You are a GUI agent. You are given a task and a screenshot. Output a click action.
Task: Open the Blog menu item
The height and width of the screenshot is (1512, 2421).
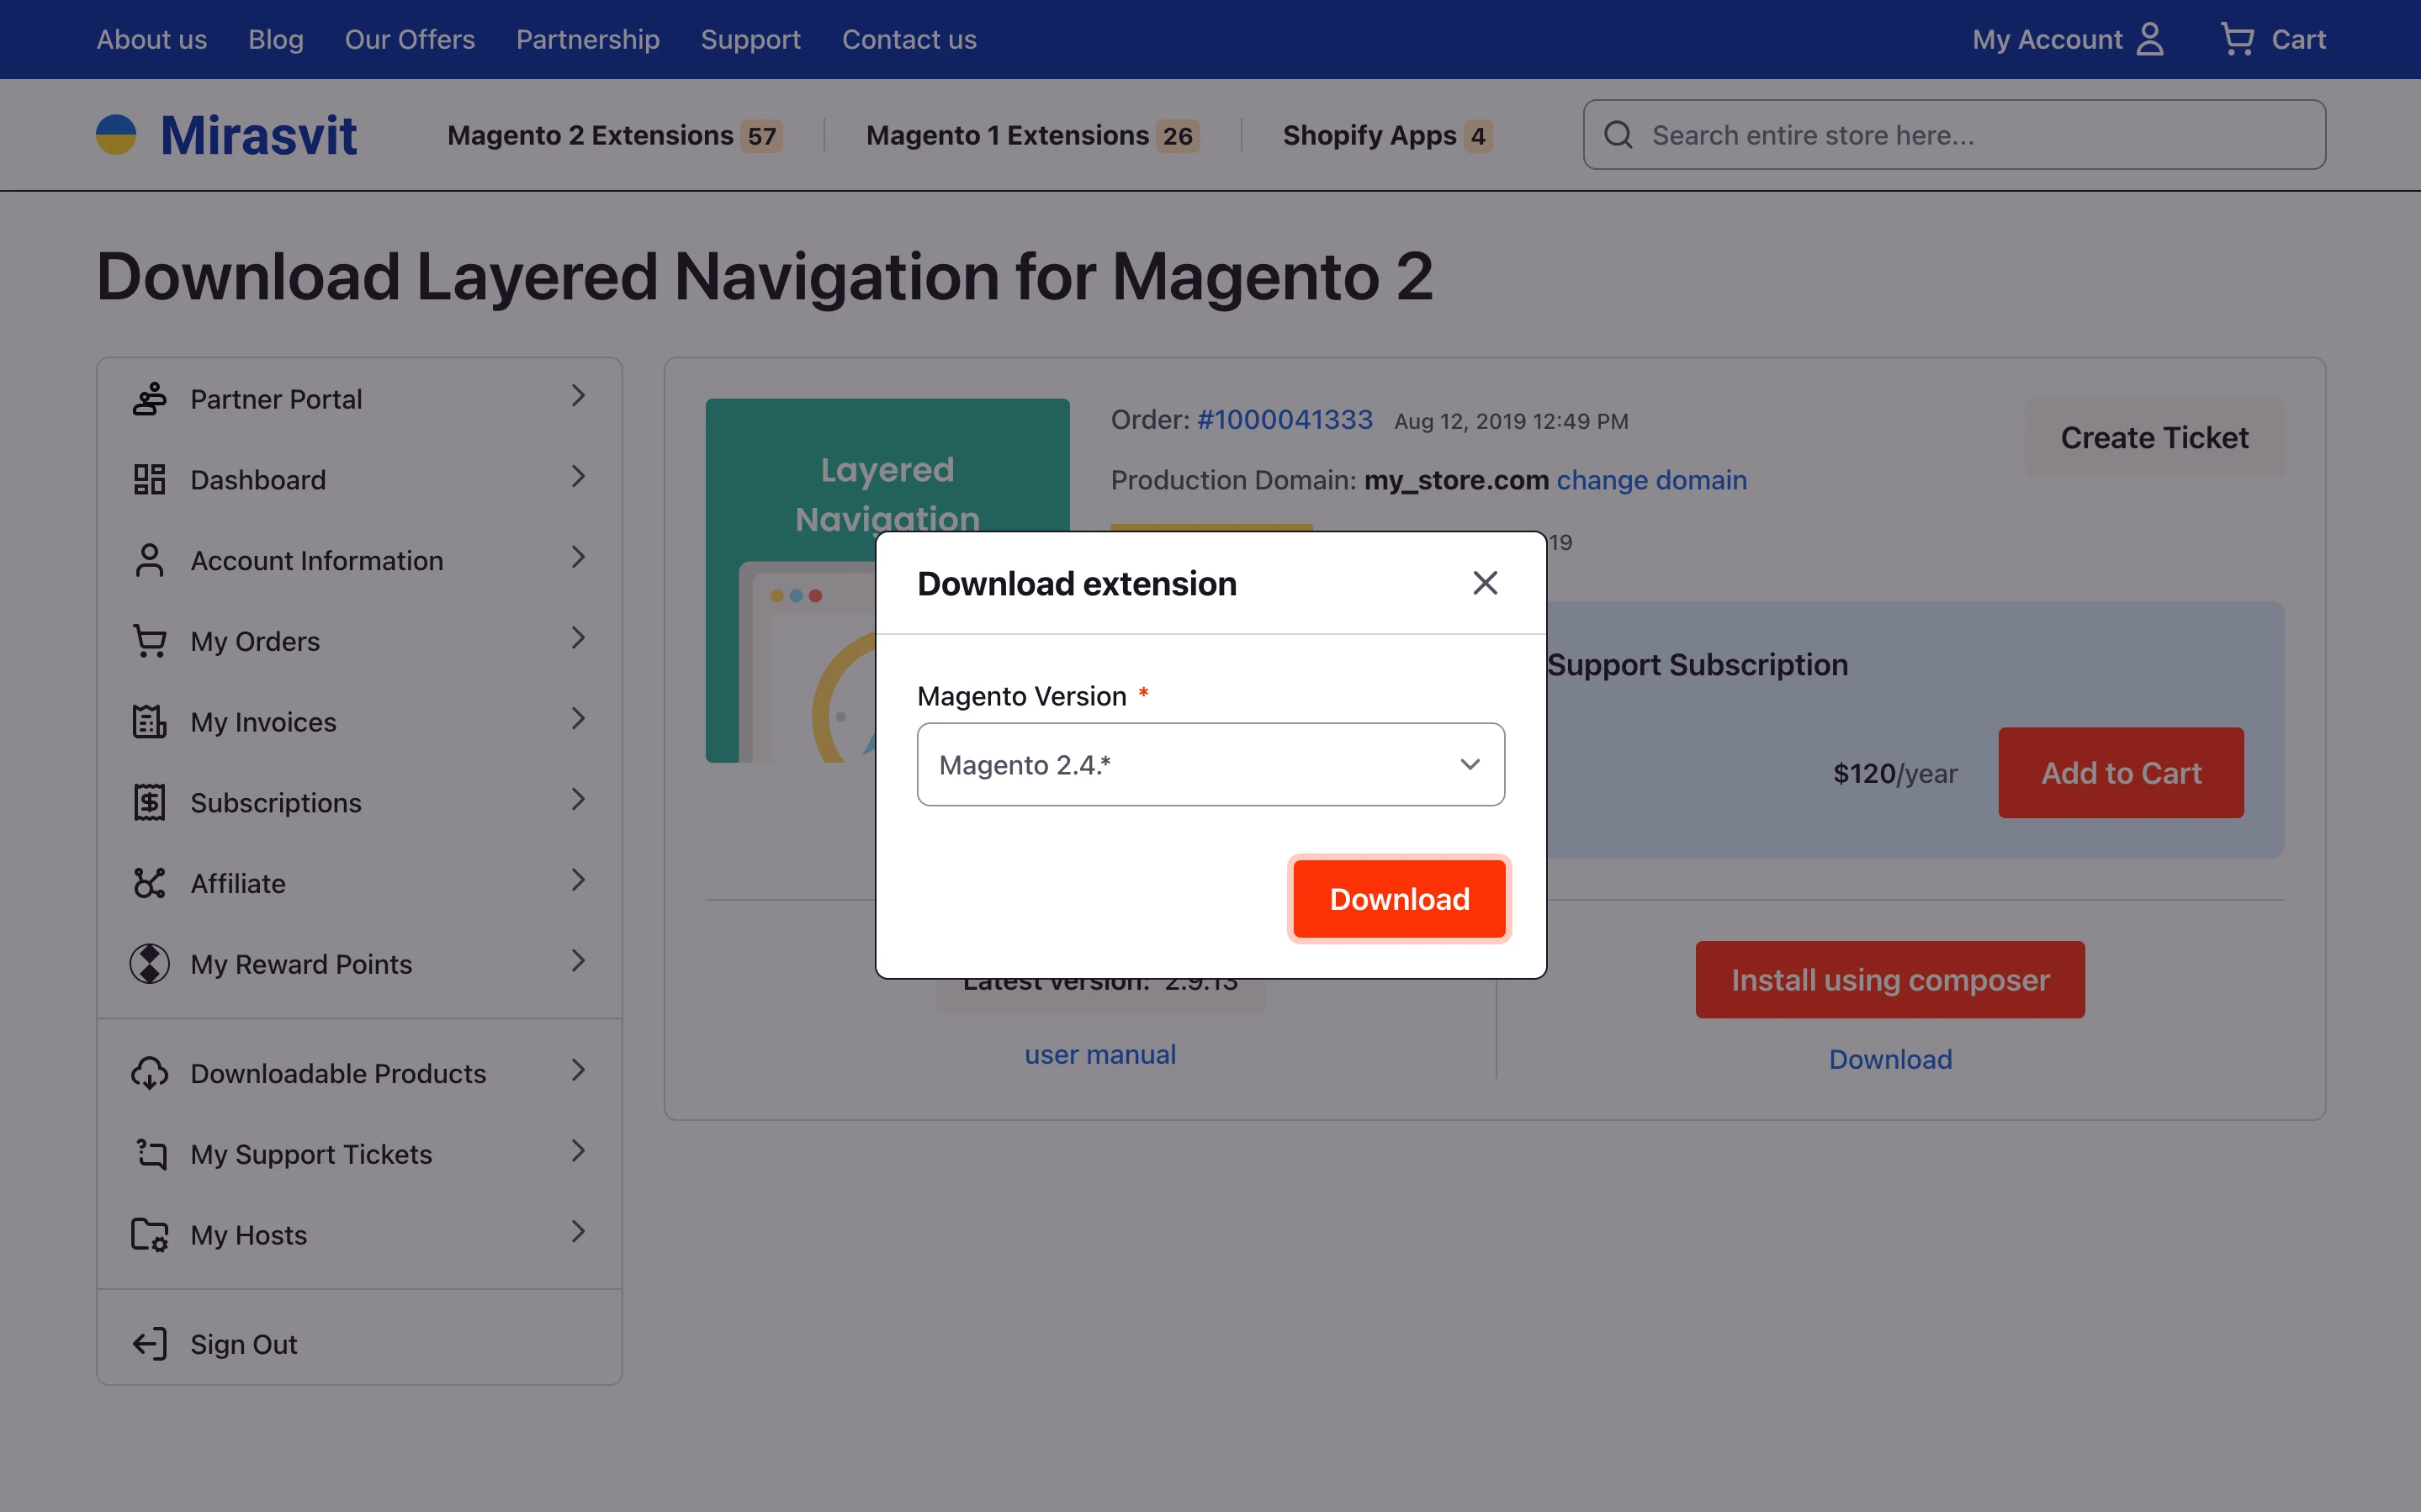coord(277,39)
